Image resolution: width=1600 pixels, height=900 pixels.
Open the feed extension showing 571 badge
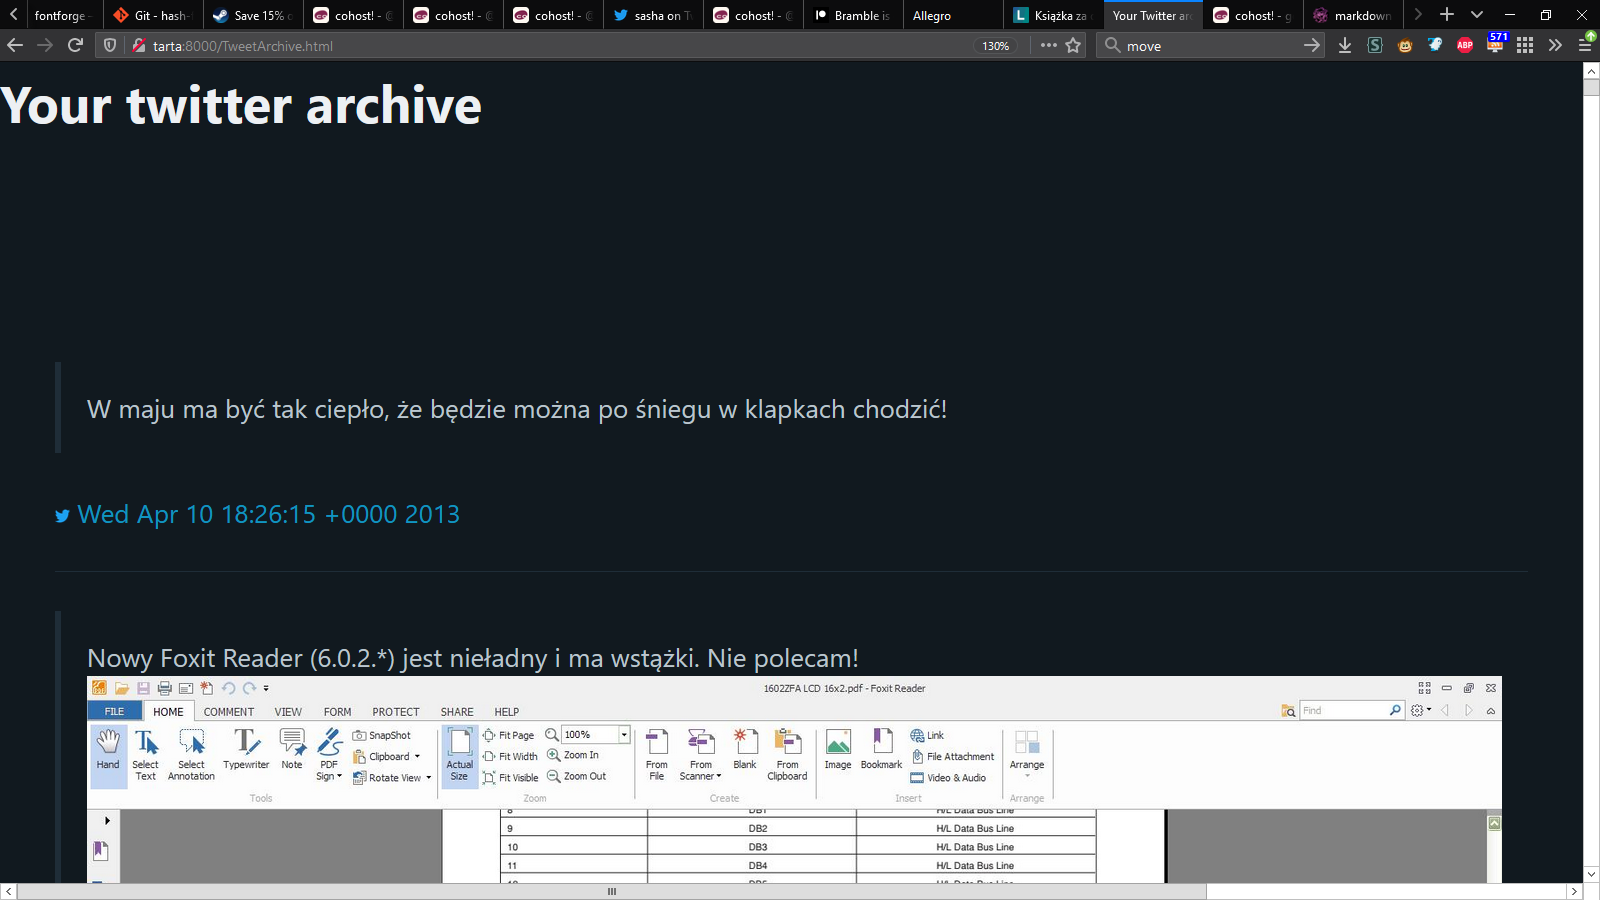pos(1496,44)
